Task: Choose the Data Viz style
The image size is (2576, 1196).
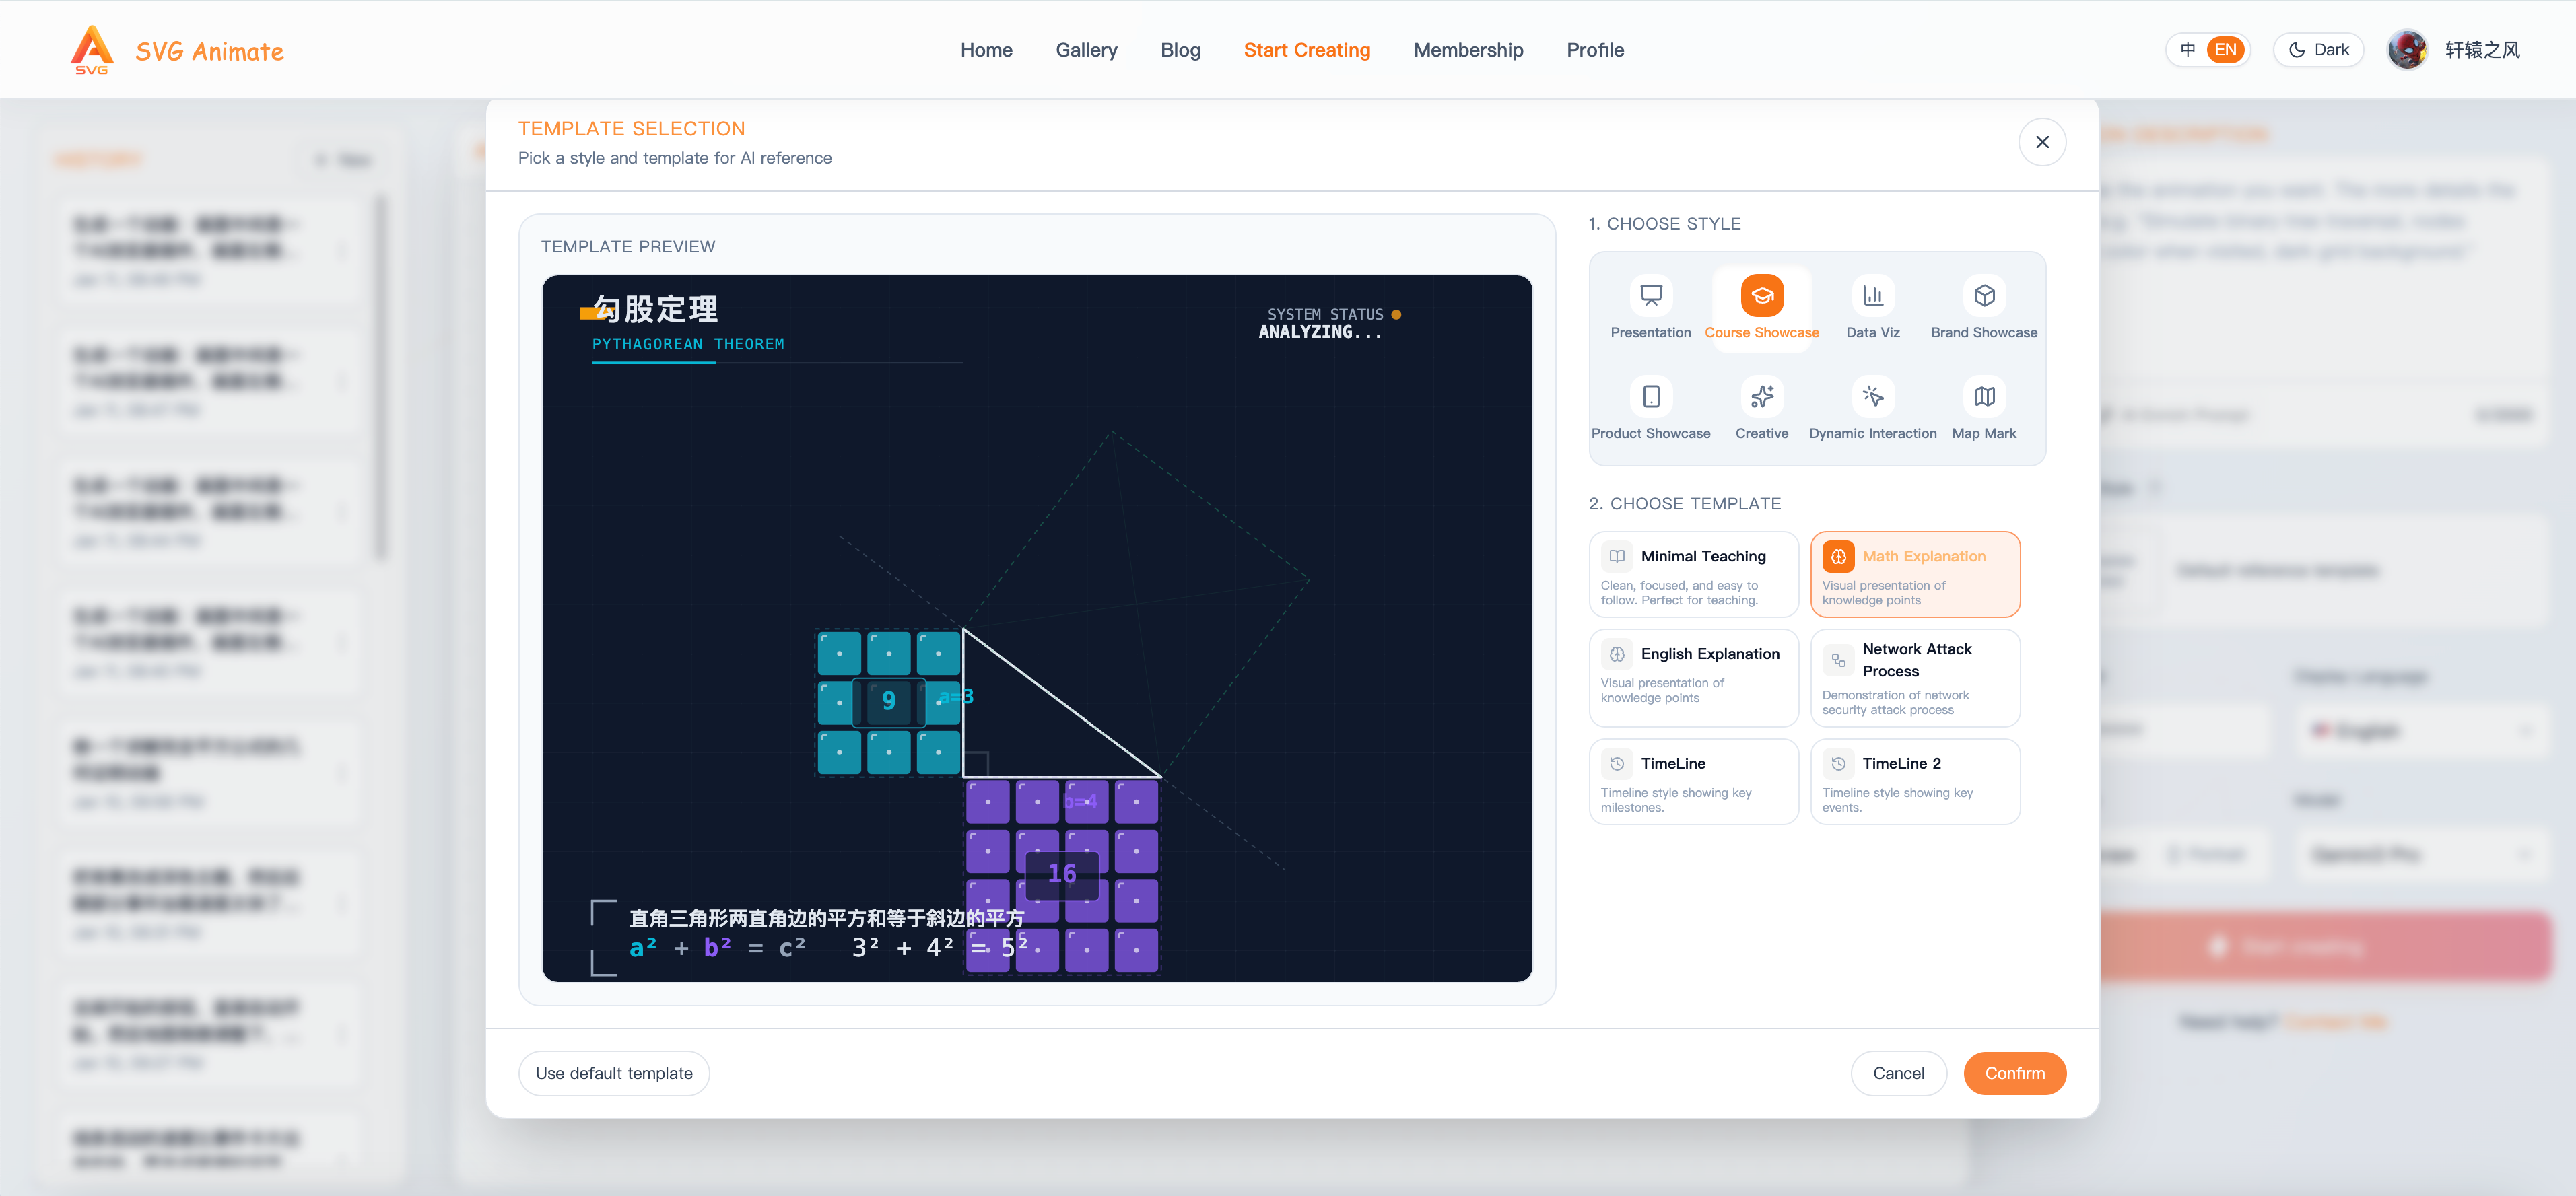Action: (1873, 306)
